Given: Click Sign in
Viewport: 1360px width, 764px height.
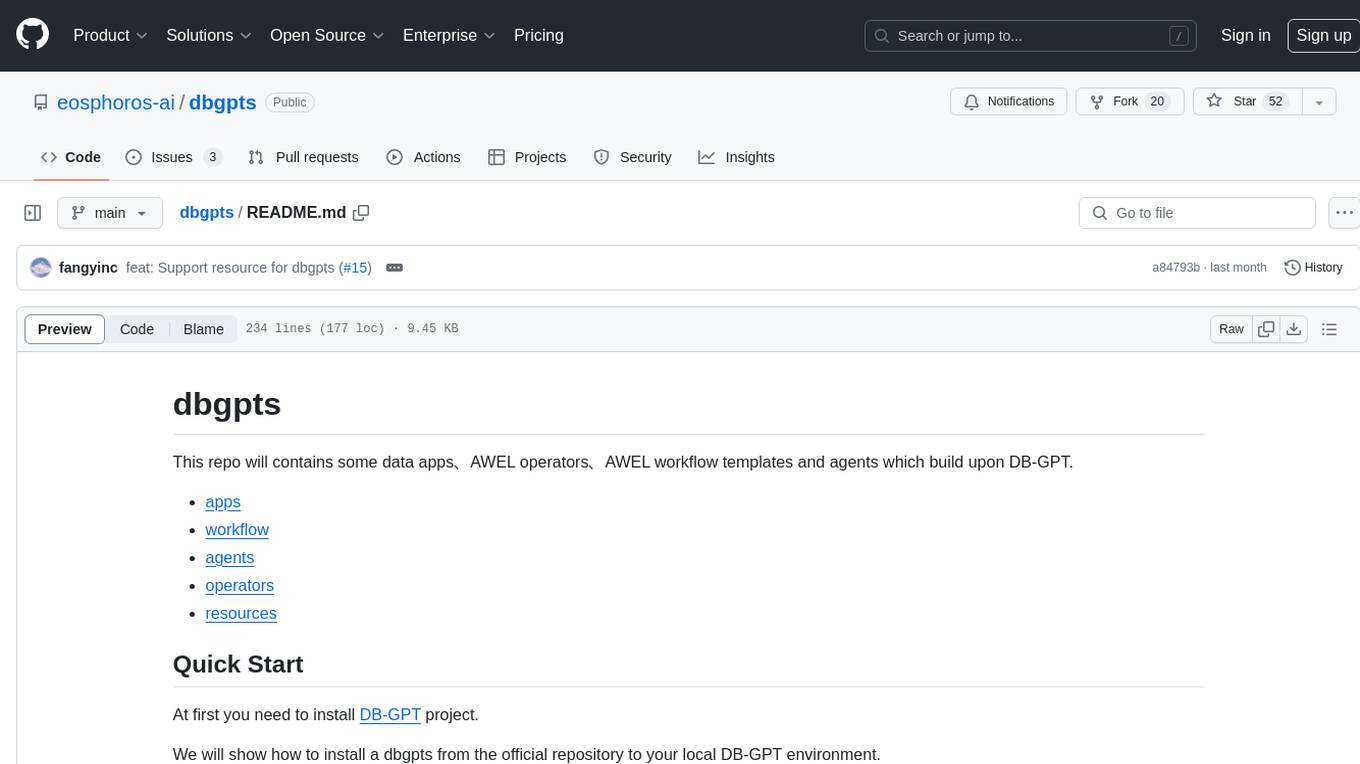Looking at the screenshot, I should (x=1245, y=35).
